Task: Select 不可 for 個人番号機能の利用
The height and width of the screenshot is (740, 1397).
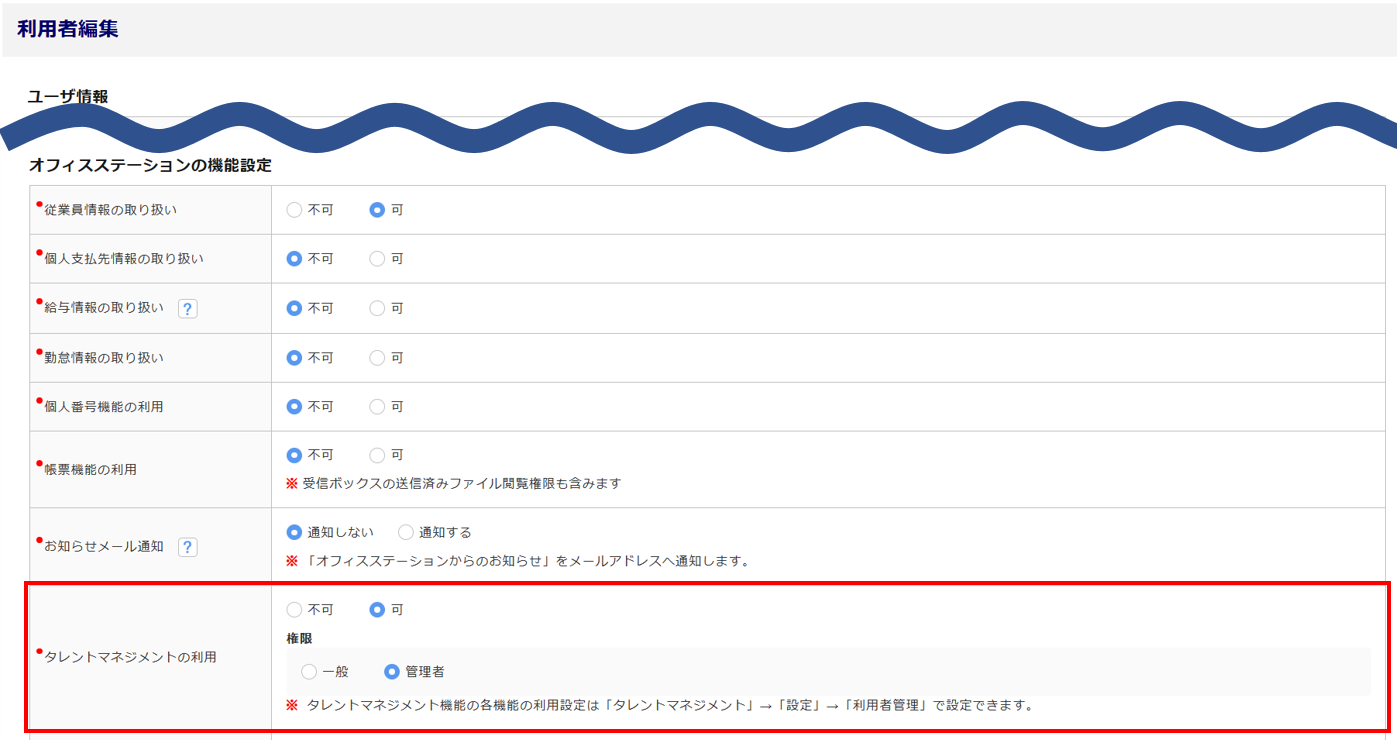Action: click(x=294, y=407)
